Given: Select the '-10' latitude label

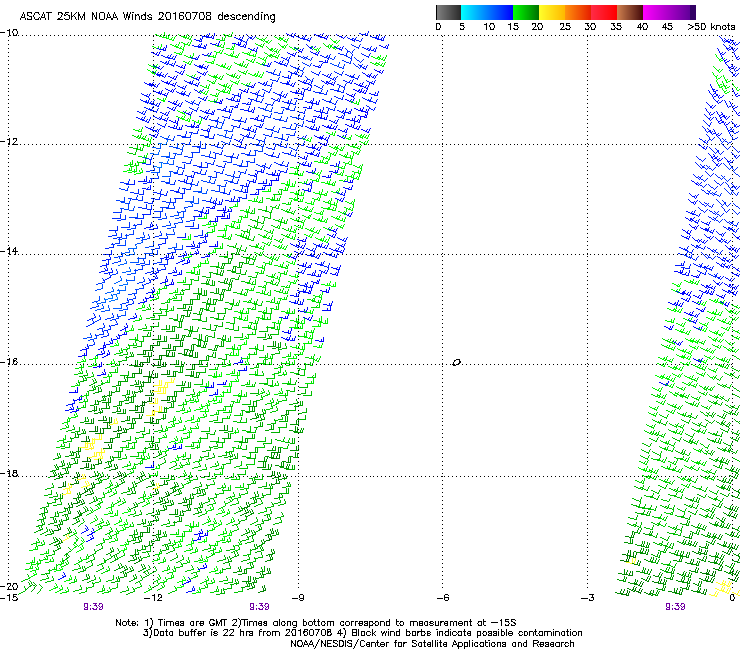Looking at the screenshot, I should click(9, 32).
